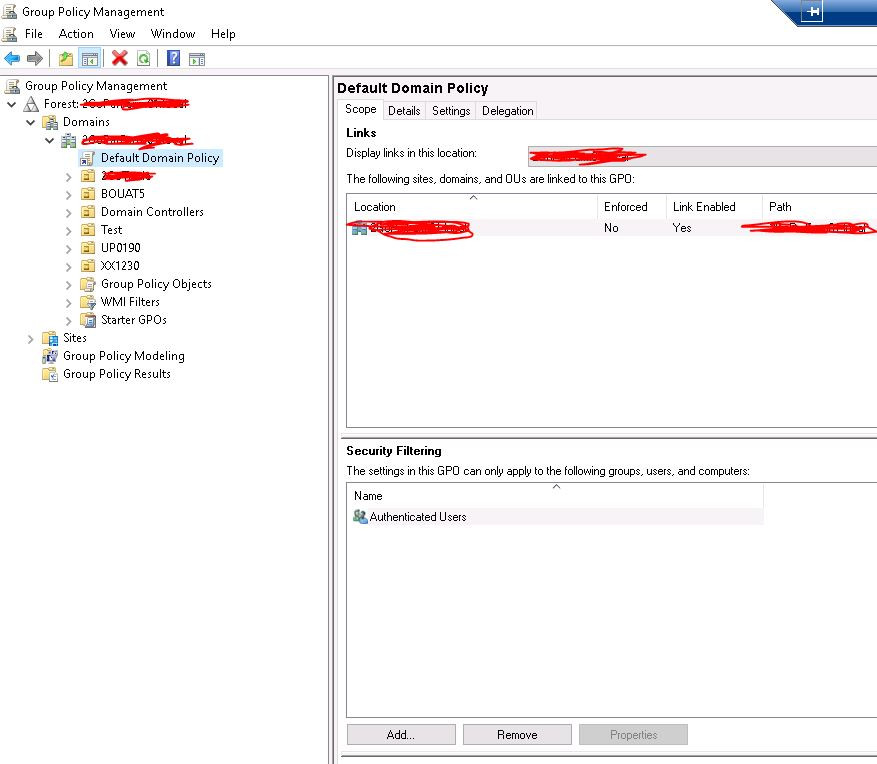This screenshot has height=764, width=877.
Task: Expand the UP0190 OU
Action: point(68,248)
